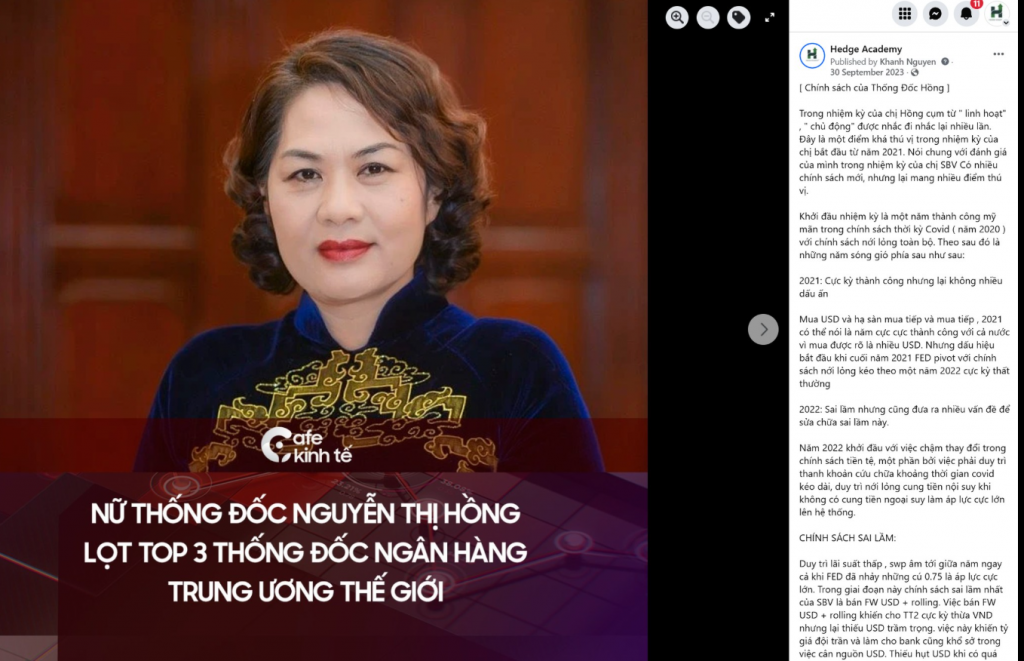This screenshot has height=661, width=1024.
Task: Zoom in on the photo
Action: click(x=677, y=17)
